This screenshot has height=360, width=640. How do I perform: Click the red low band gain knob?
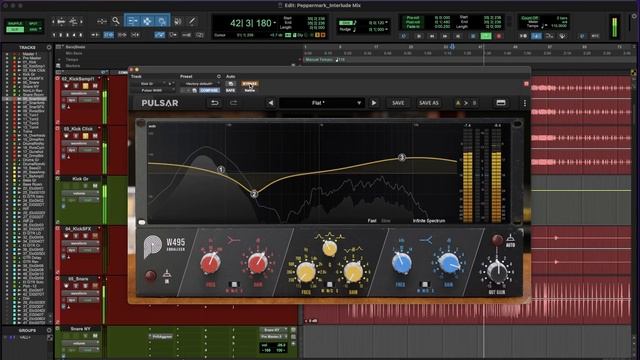click(x=258, y=263)
